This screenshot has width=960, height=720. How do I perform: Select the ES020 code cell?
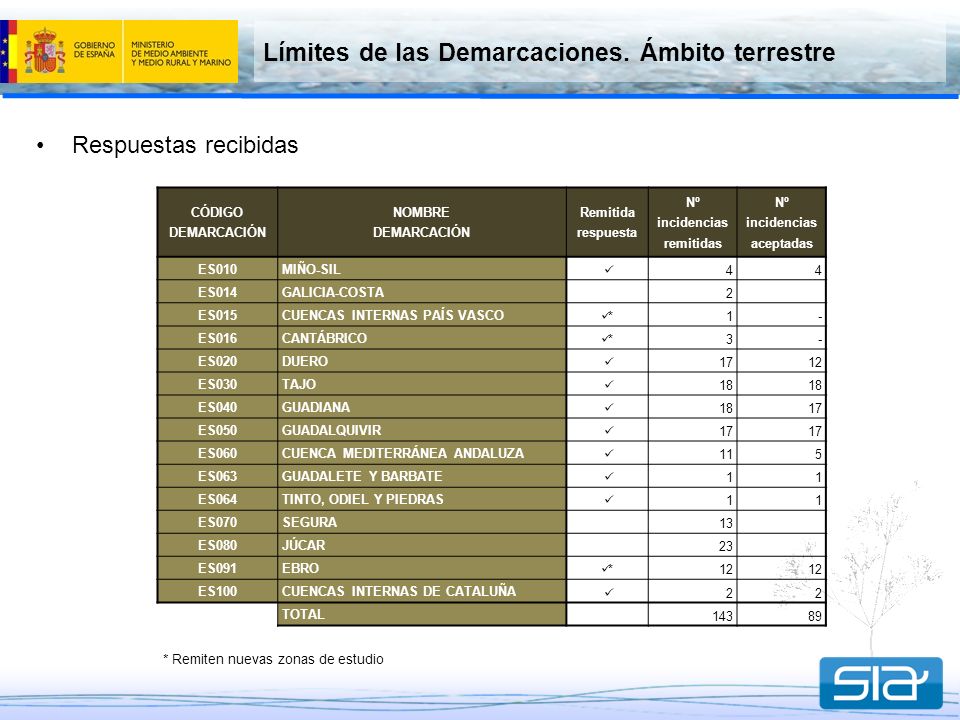217,361
